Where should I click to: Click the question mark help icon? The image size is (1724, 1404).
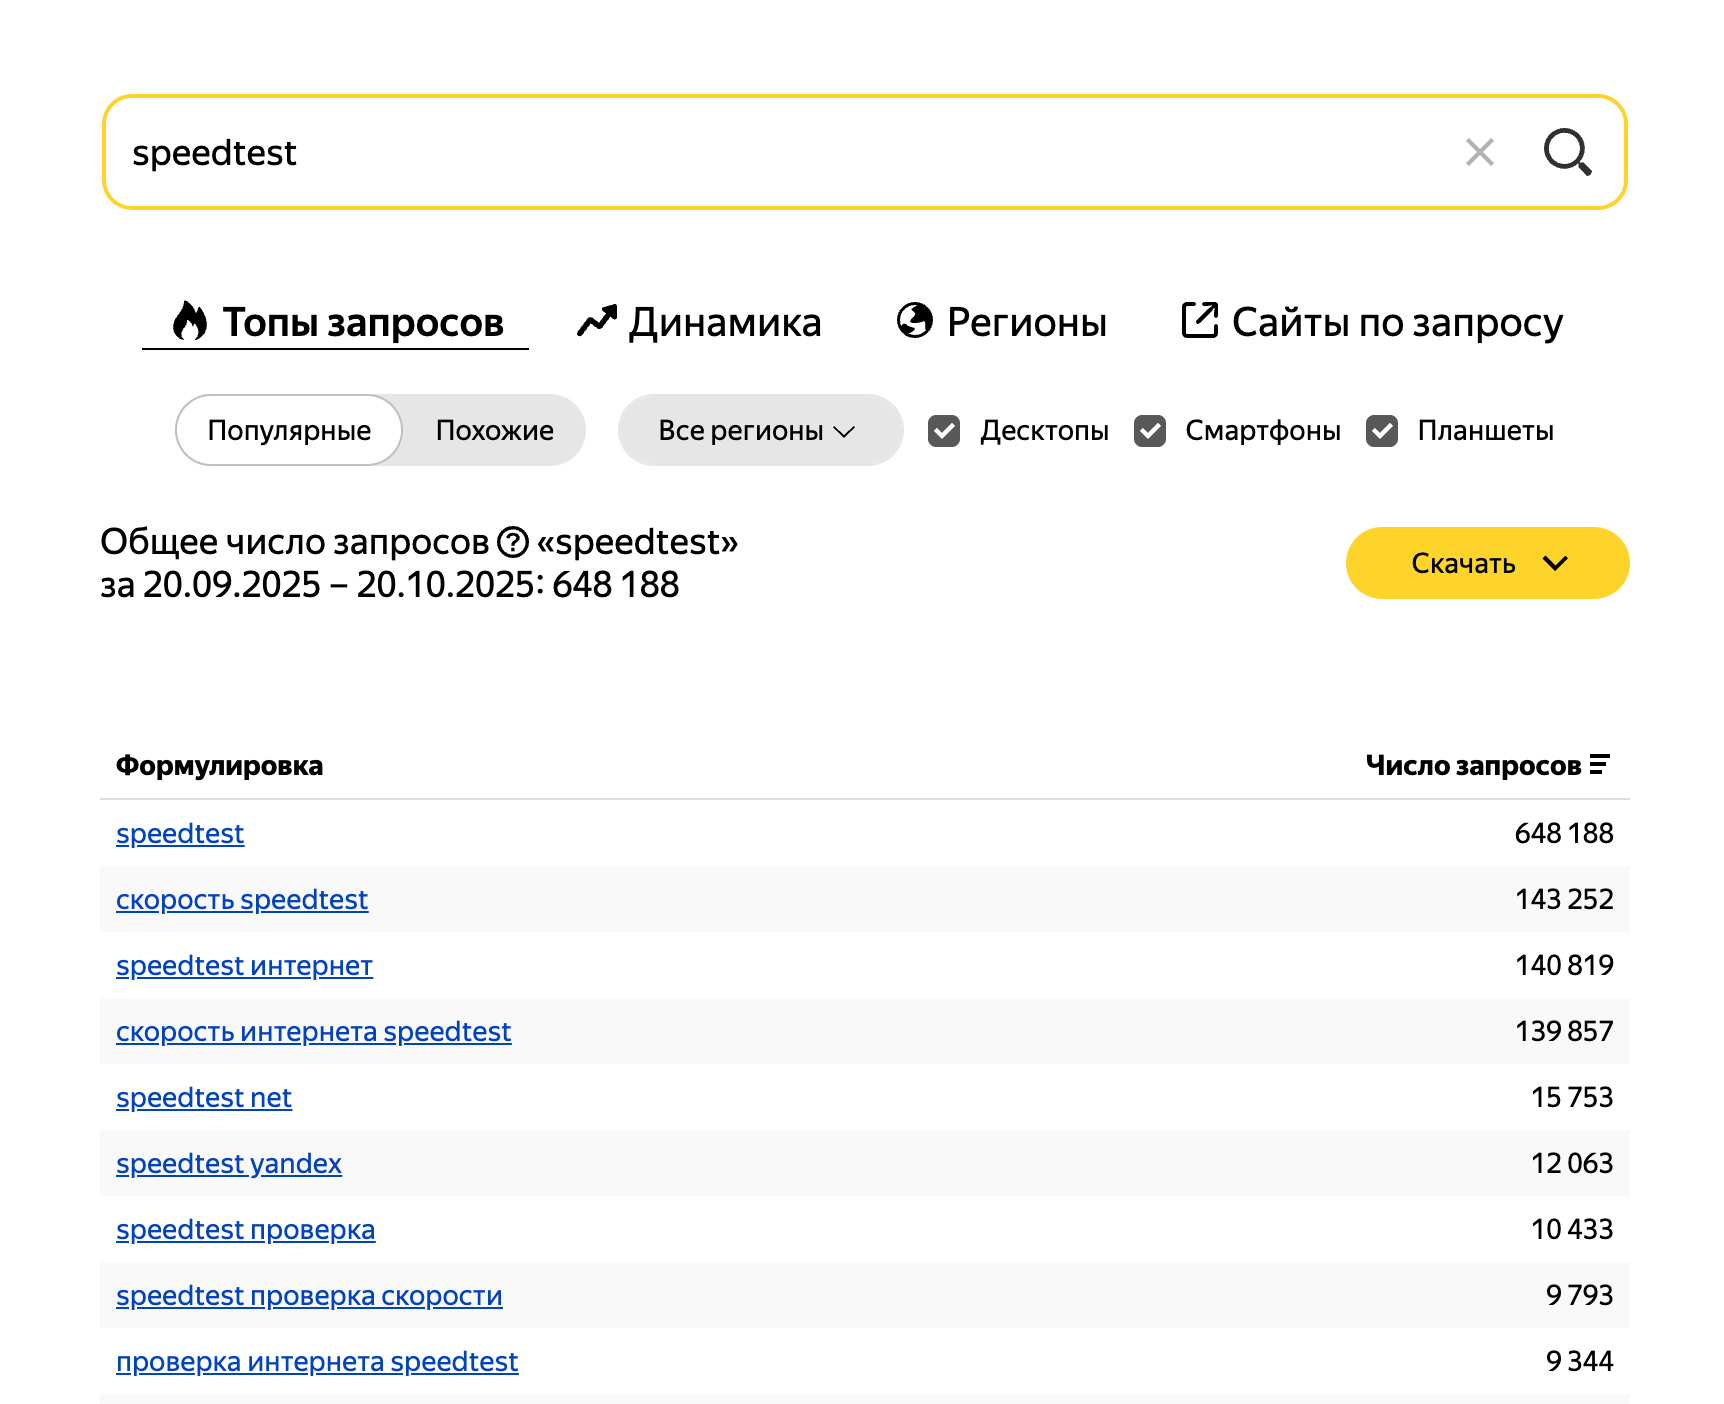coord(513,542)
